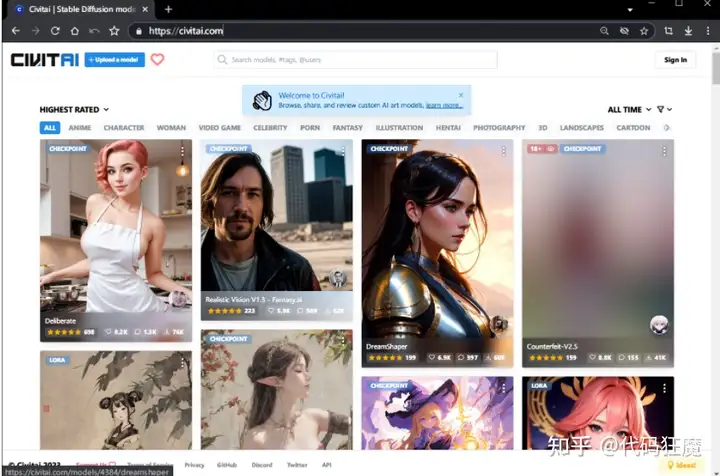
Task: Click the yellow Ideas button
Action: (681, 465)
